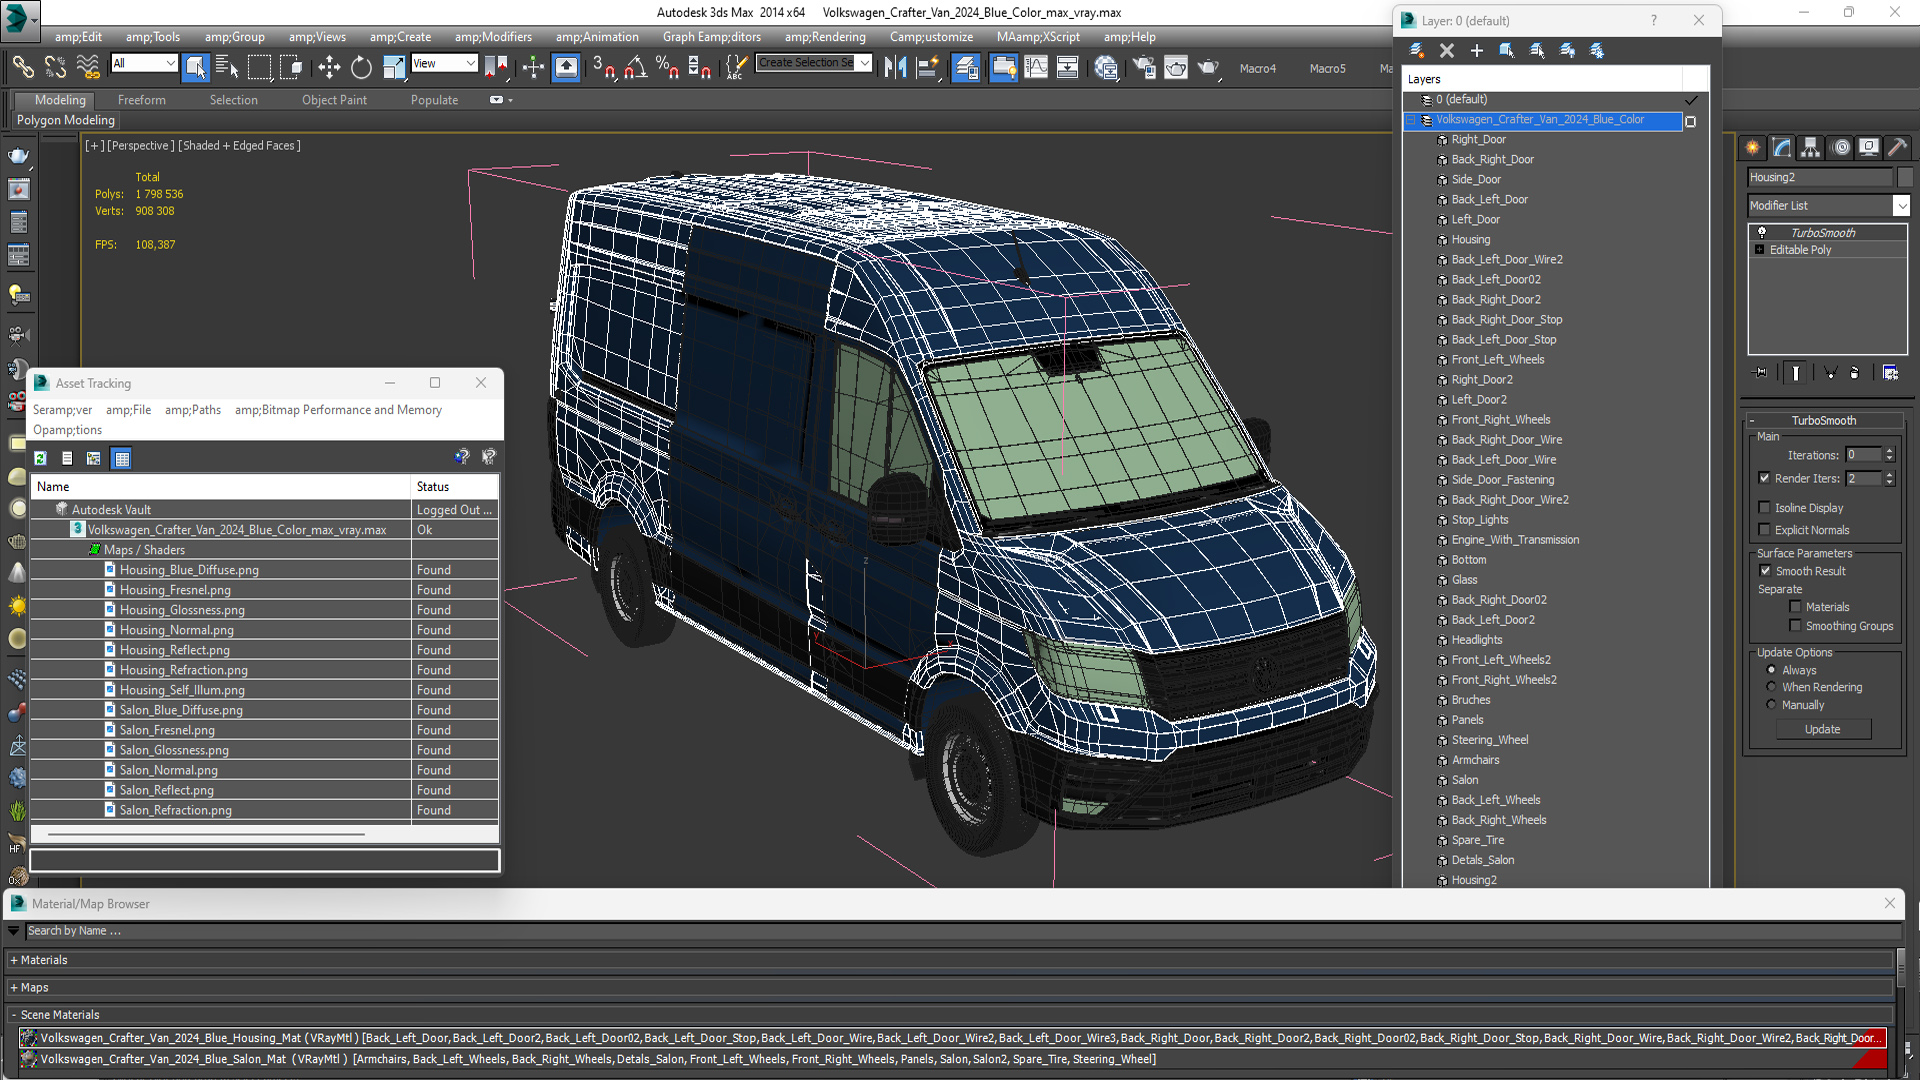Switch to the Object Paint ribbon tab
The image size is (1920, 1080).
pyautogui.click(x=334, y=100)
